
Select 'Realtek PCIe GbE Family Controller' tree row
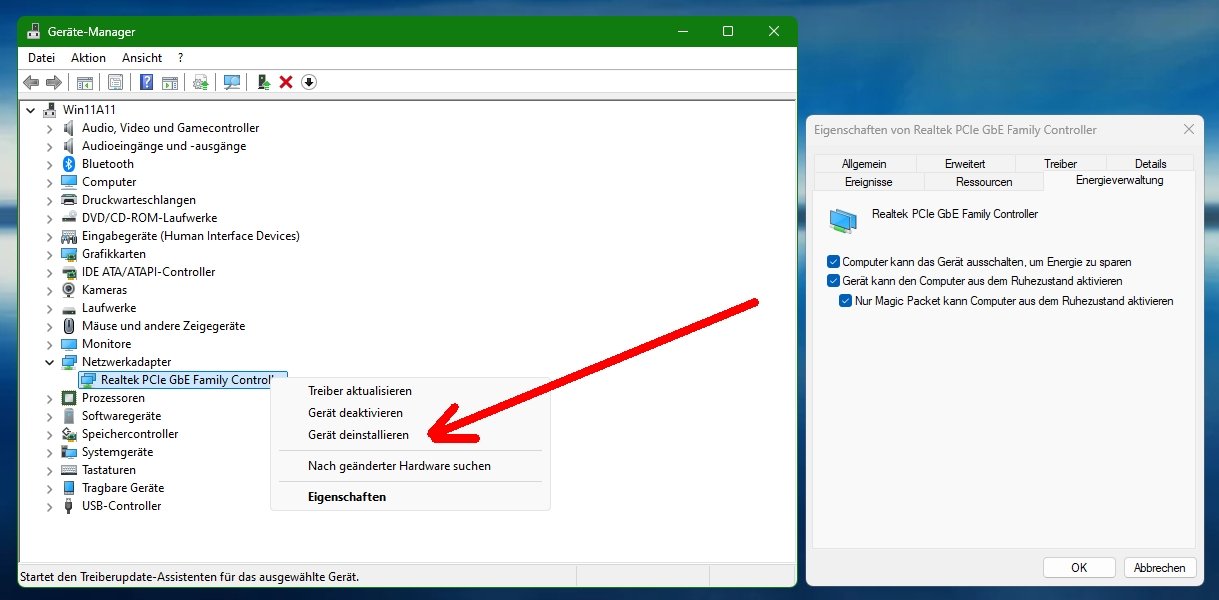[182, 380]
